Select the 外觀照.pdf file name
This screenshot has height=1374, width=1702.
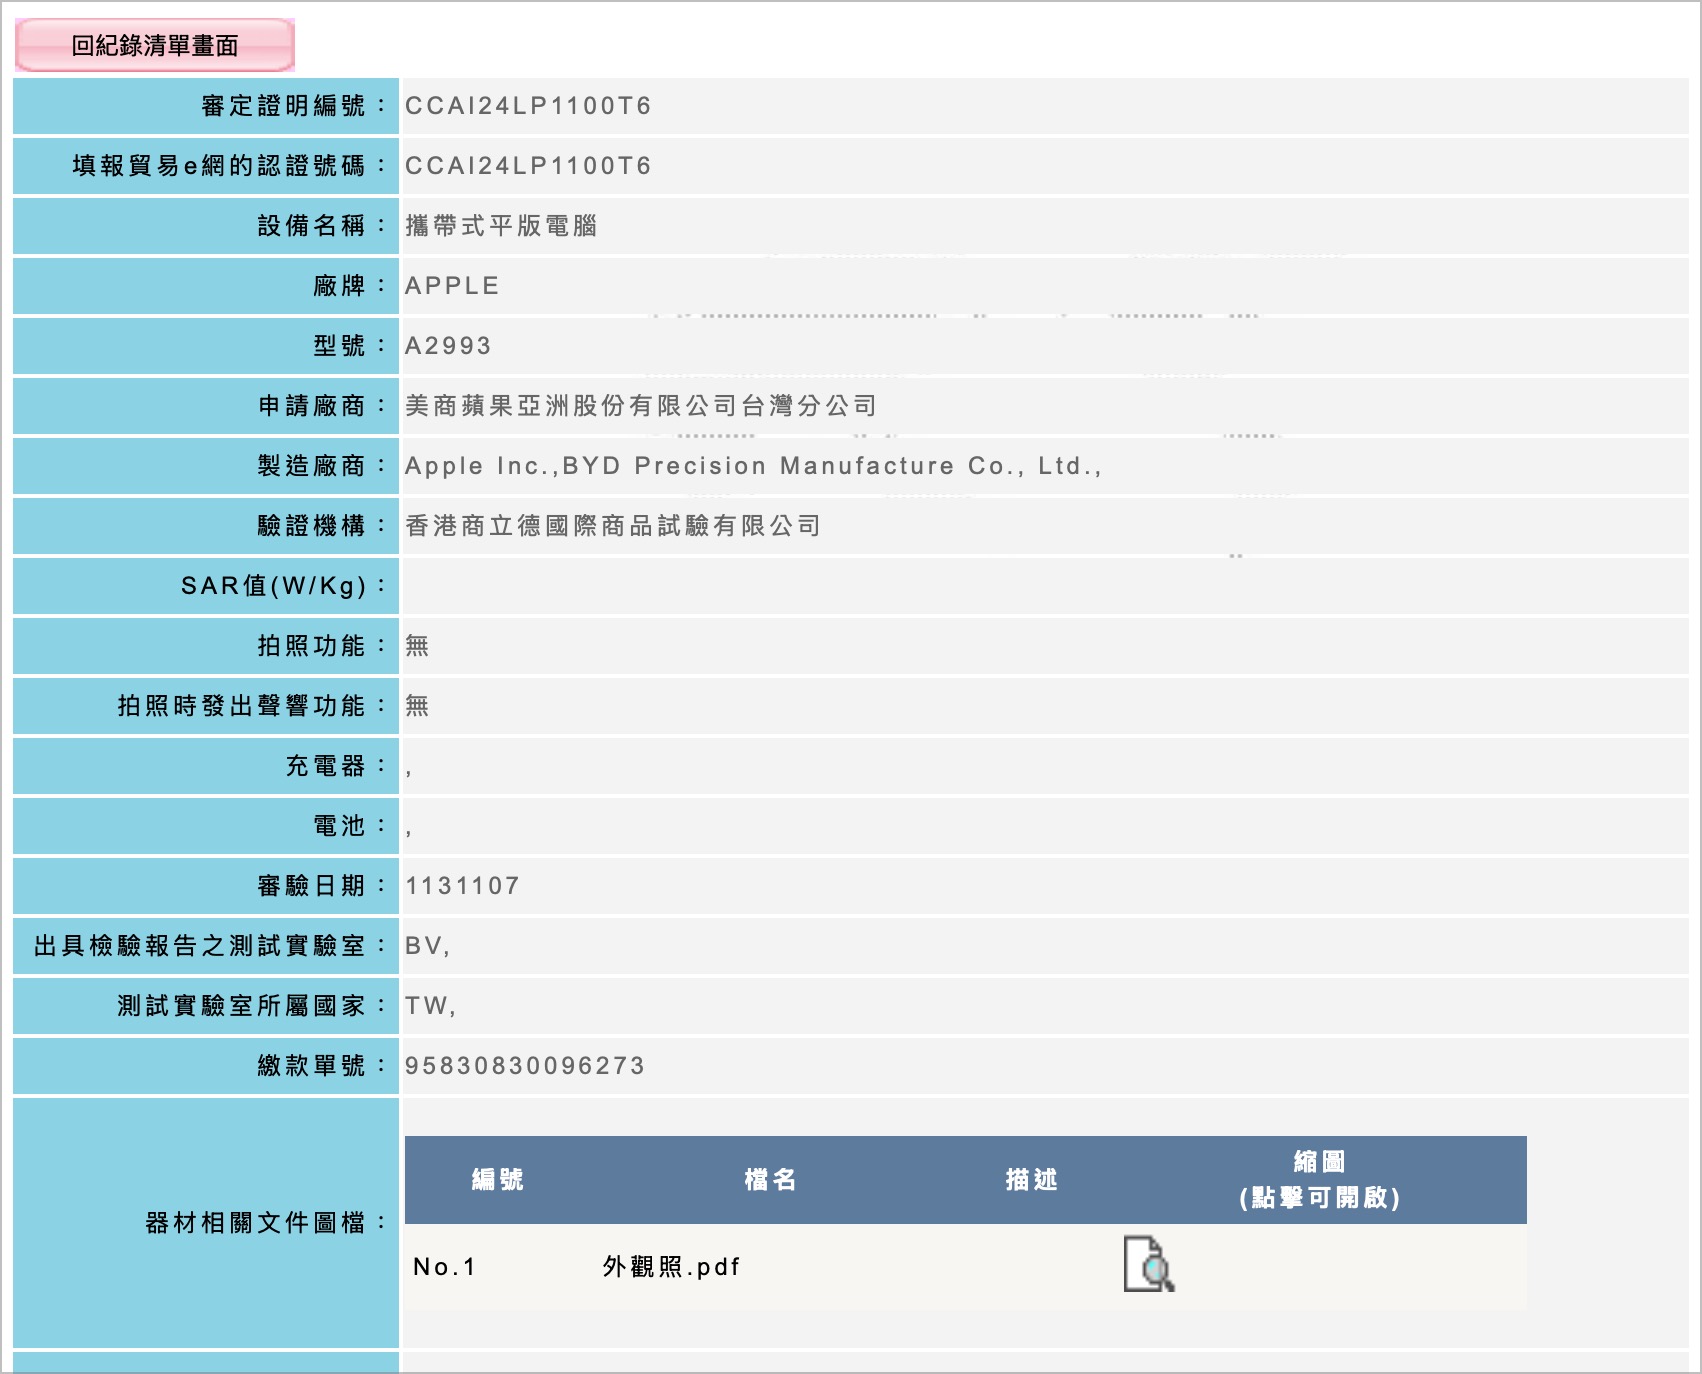point(671,1267)
